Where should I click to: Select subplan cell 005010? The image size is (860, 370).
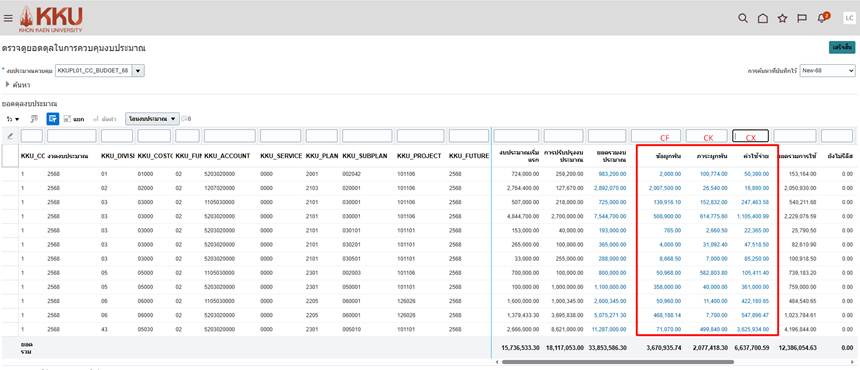351,329
